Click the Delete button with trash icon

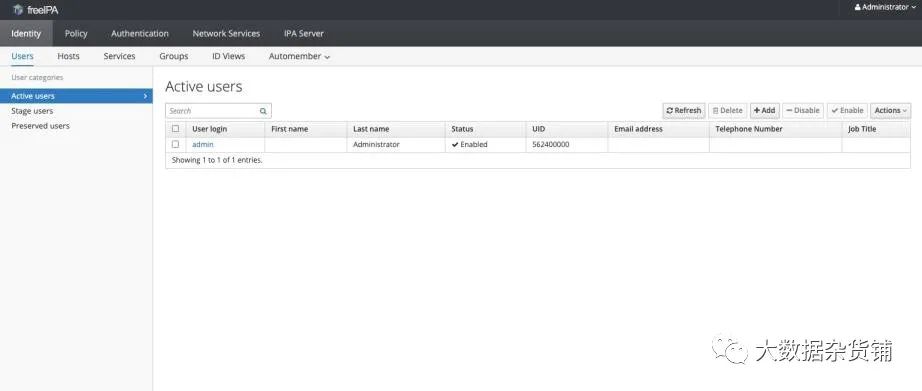pyautogui.click(x=727, y=111)
